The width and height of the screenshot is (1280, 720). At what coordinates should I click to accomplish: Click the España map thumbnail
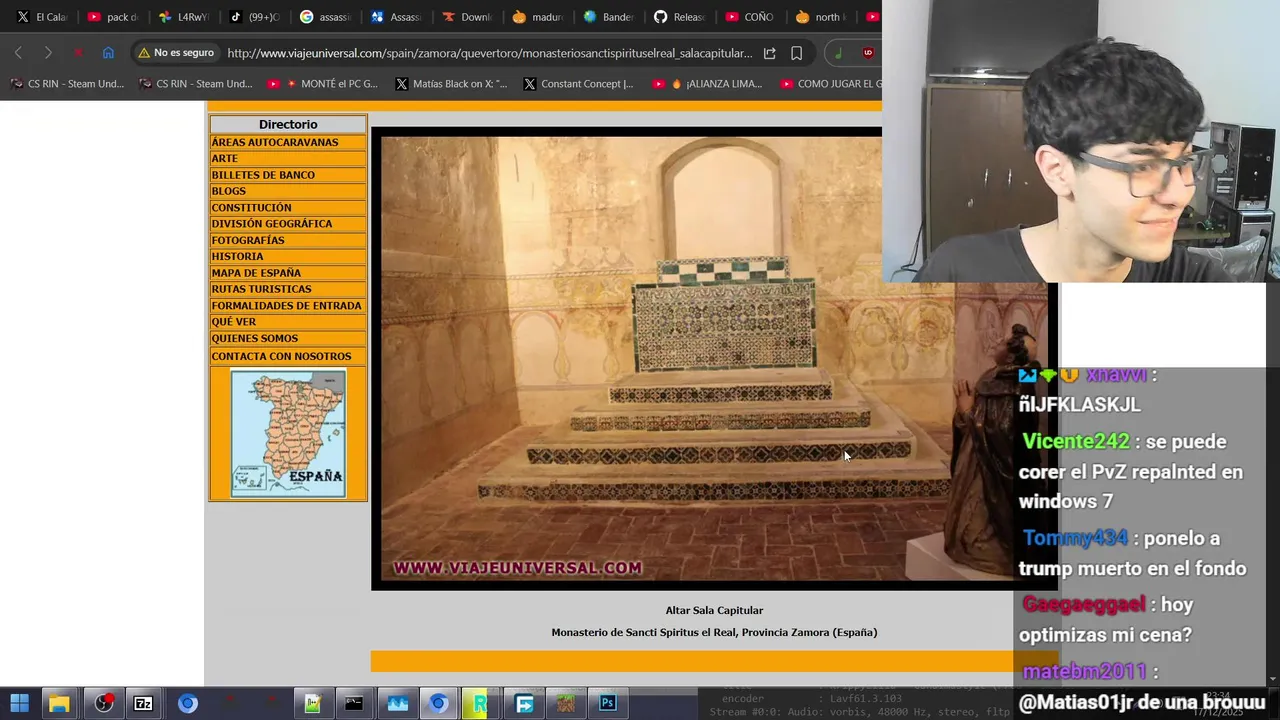click(x=288, y=433)
